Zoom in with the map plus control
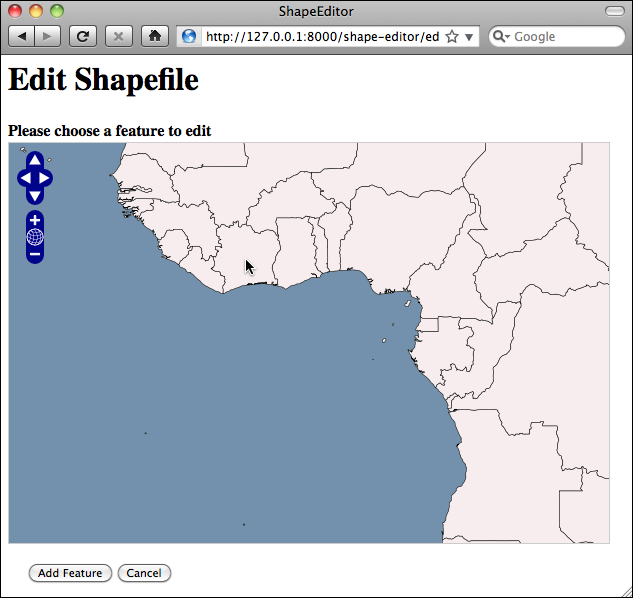Screen dimensions: 633x598 click(x=35, y=220)
